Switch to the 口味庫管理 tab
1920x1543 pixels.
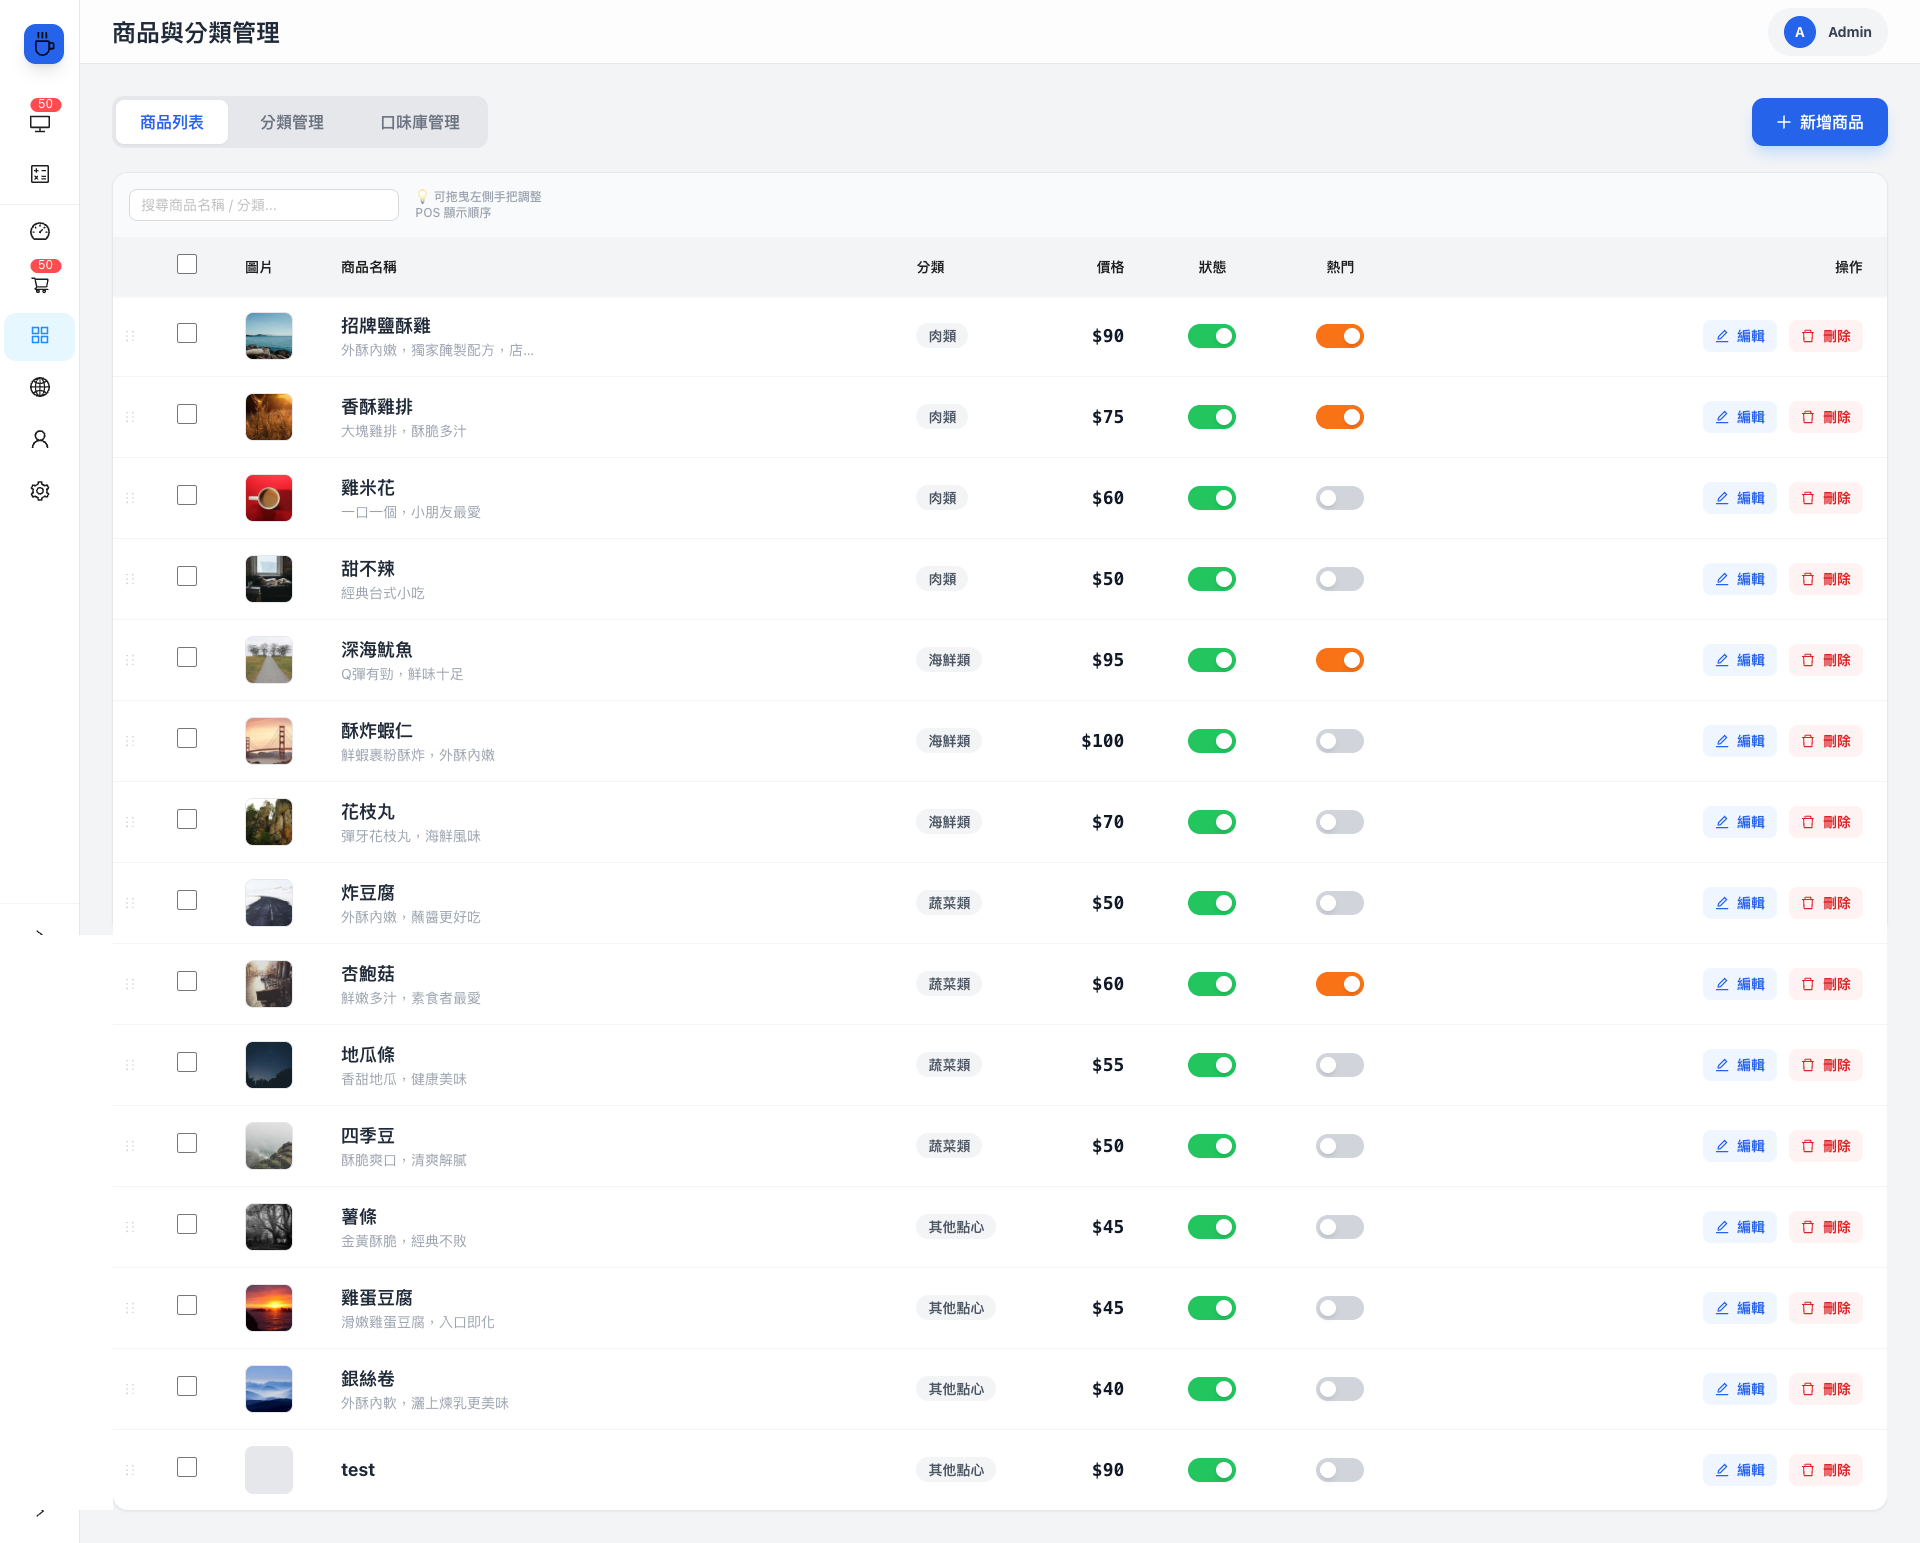pos(420,122)
